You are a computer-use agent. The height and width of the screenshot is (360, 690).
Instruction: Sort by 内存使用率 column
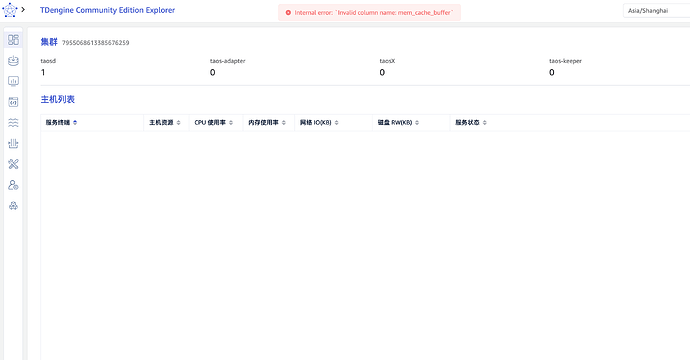pyautogui.click(x=284, y=123)
